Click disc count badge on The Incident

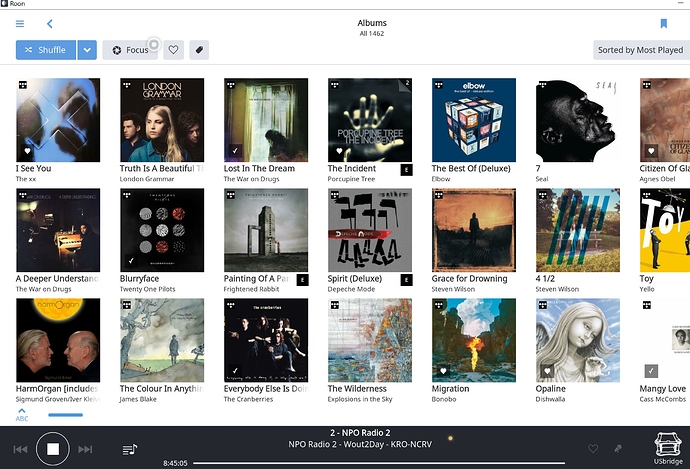407,84
